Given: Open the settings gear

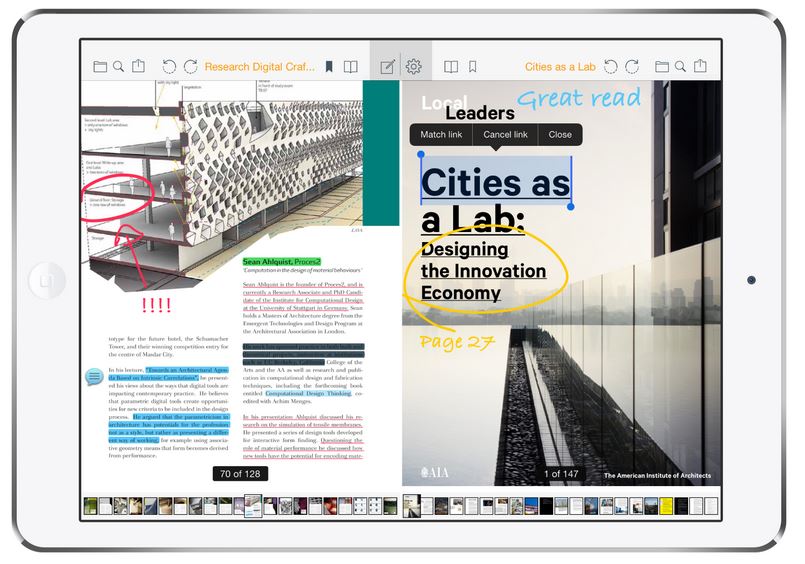Looking at the screenshot, I should click(x=413, y=67).
